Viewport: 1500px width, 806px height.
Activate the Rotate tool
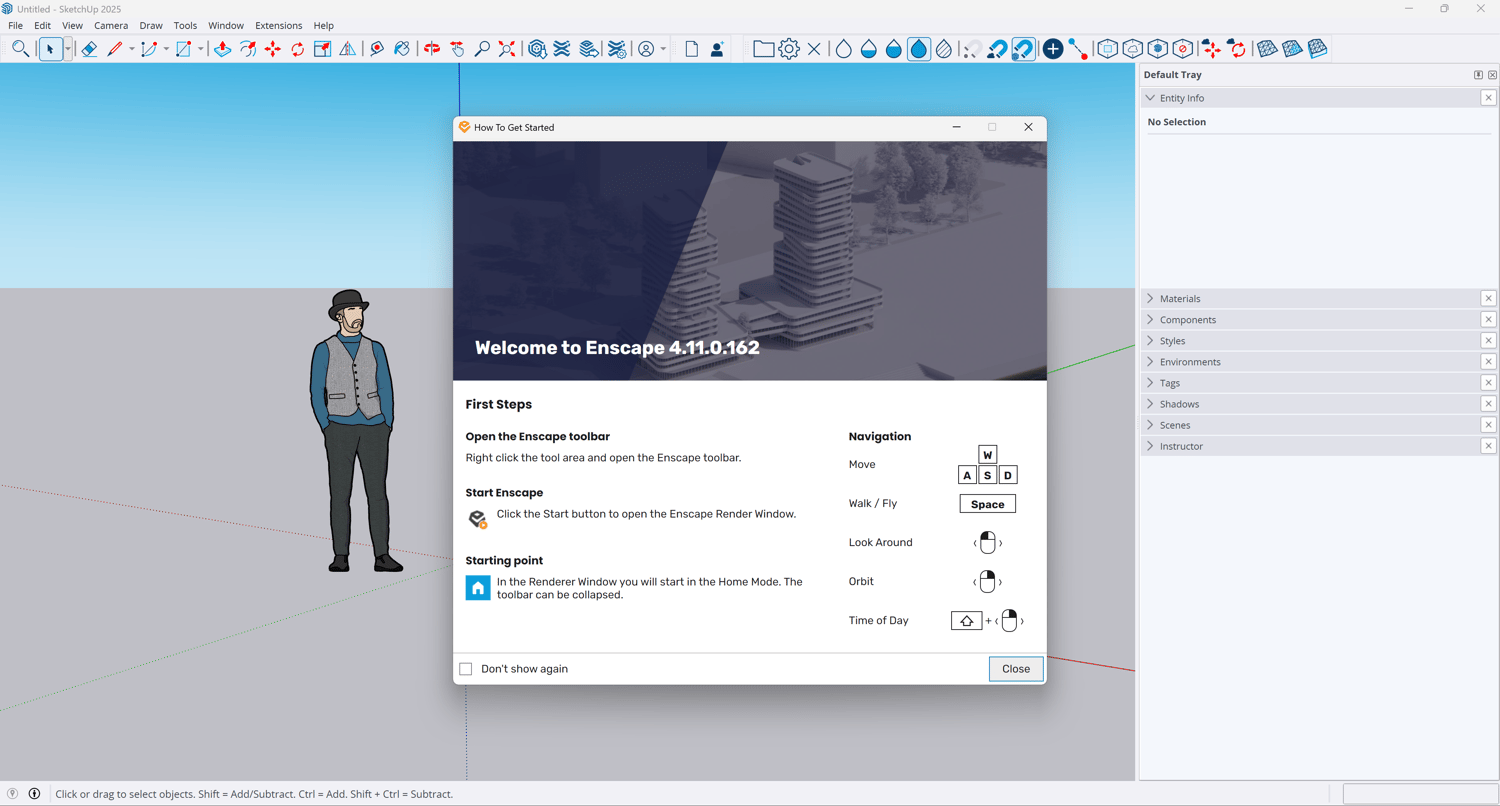point(298,49)
